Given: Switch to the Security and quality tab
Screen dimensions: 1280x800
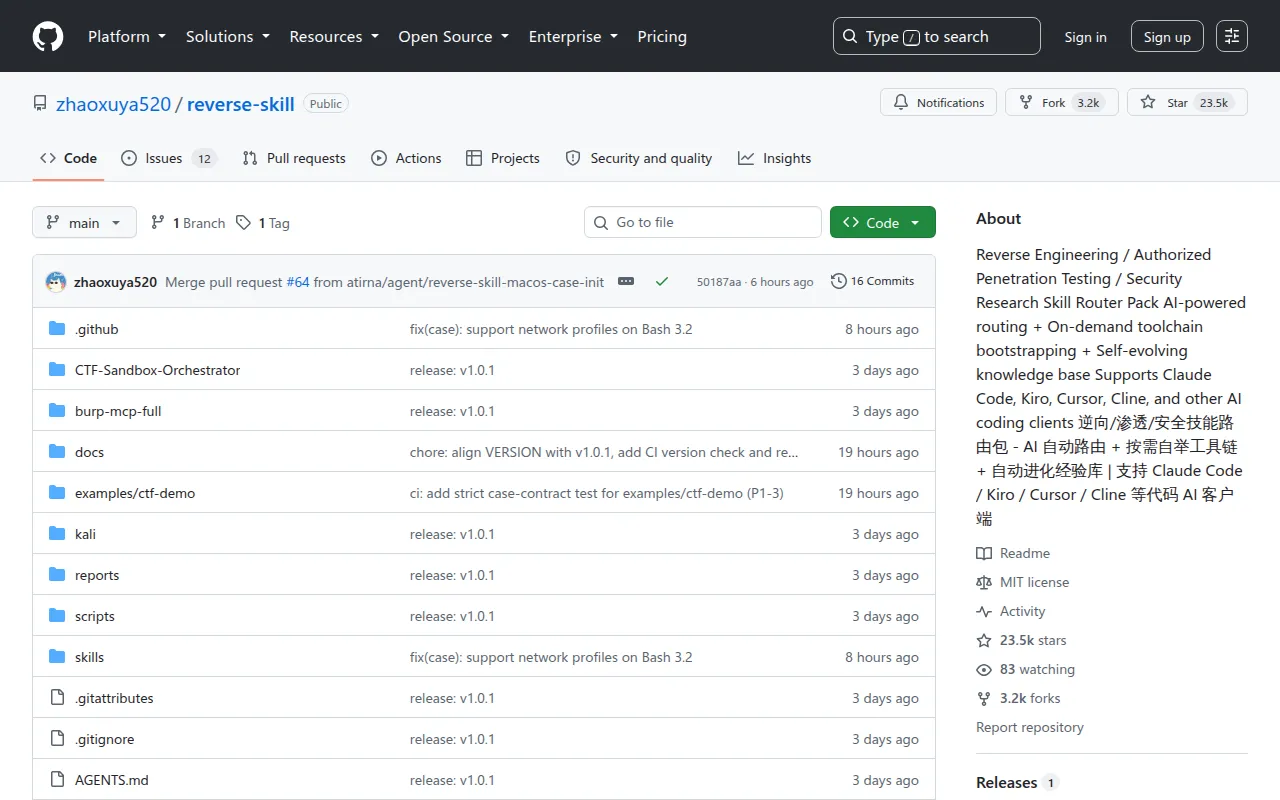Looking at the screenshot, I should tap(639, 158).
